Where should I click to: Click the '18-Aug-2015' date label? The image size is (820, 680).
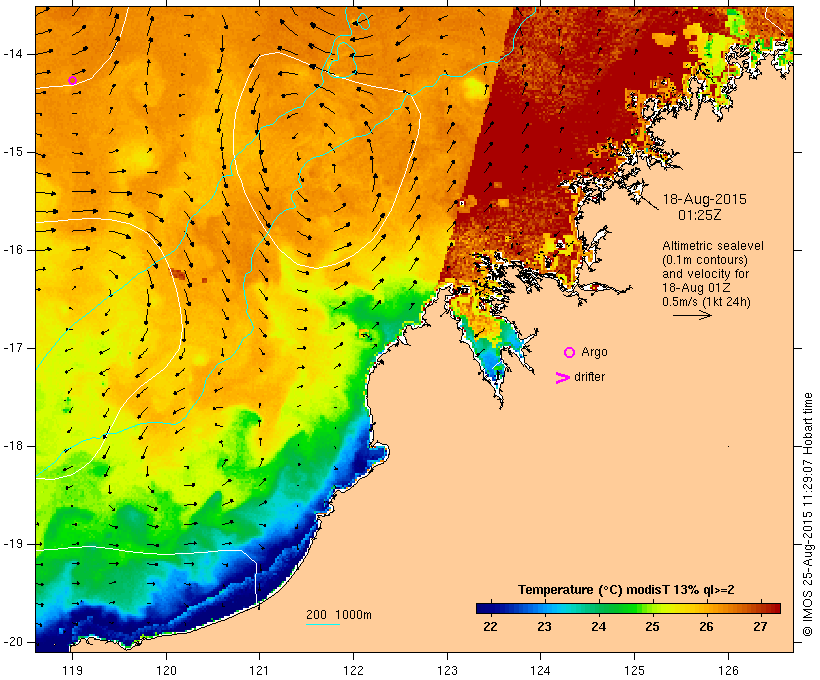[704, 199]
